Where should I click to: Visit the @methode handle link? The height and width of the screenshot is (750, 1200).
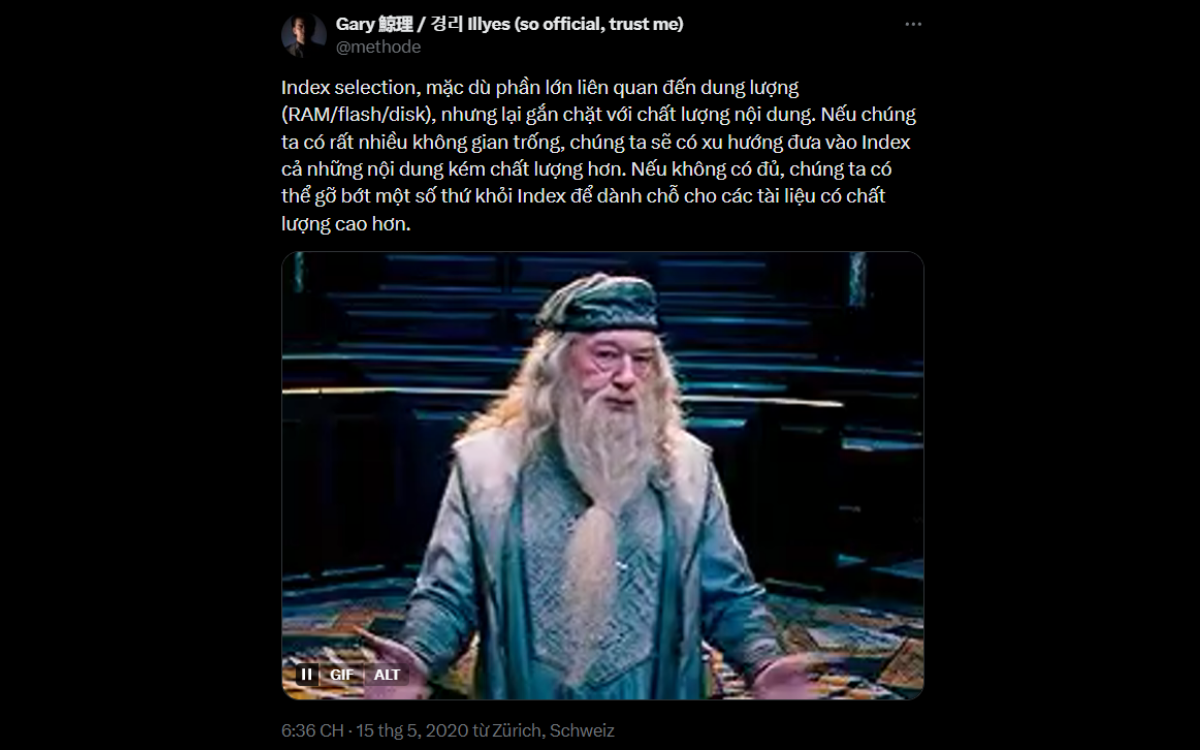click(x=378, y=47)
